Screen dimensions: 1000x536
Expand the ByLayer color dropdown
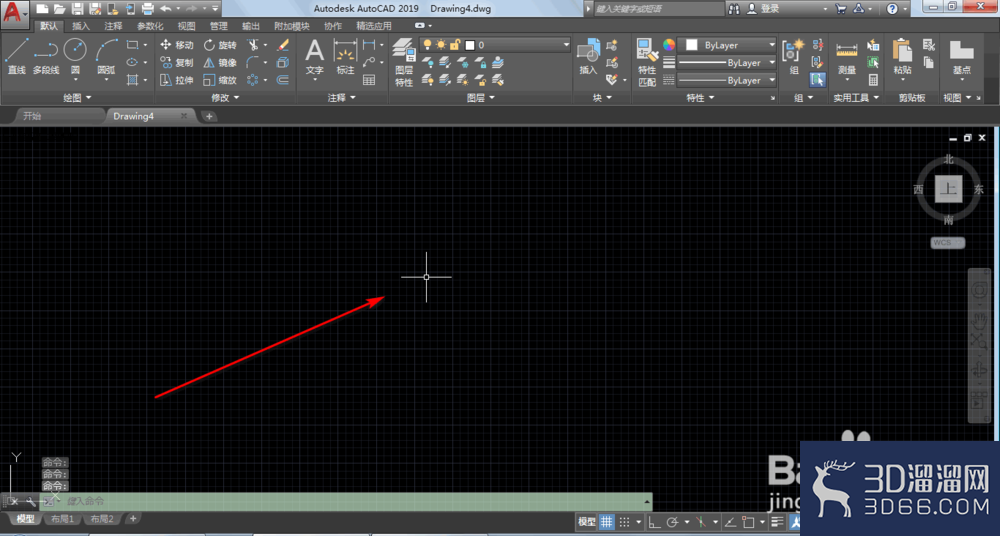[x=728, y=45]
